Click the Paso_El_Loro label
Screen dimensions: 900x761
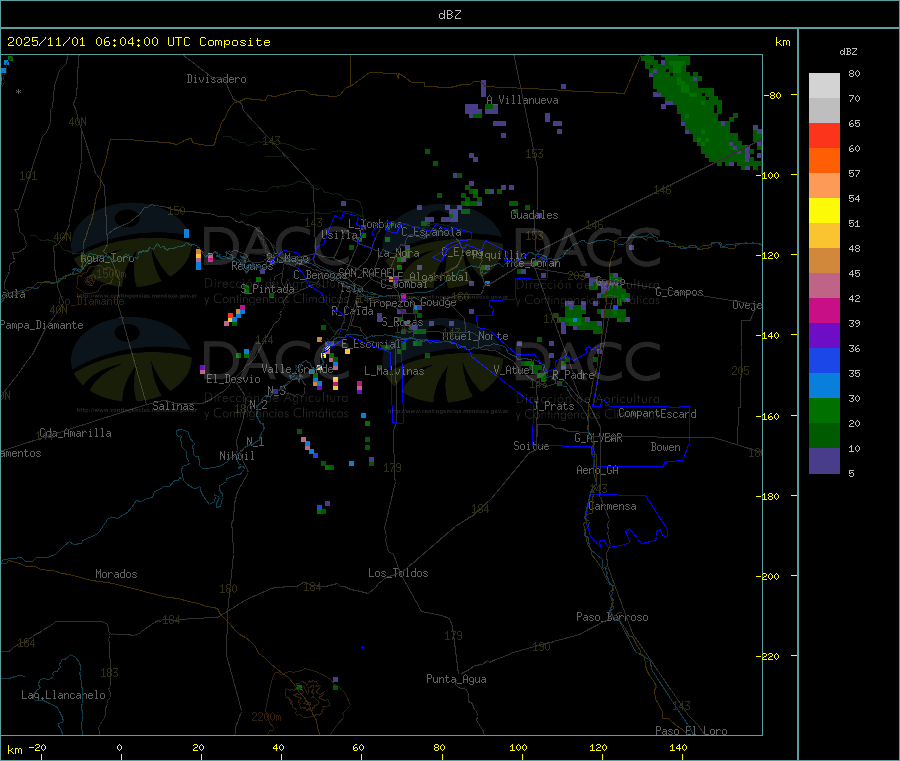coord(692,731)
